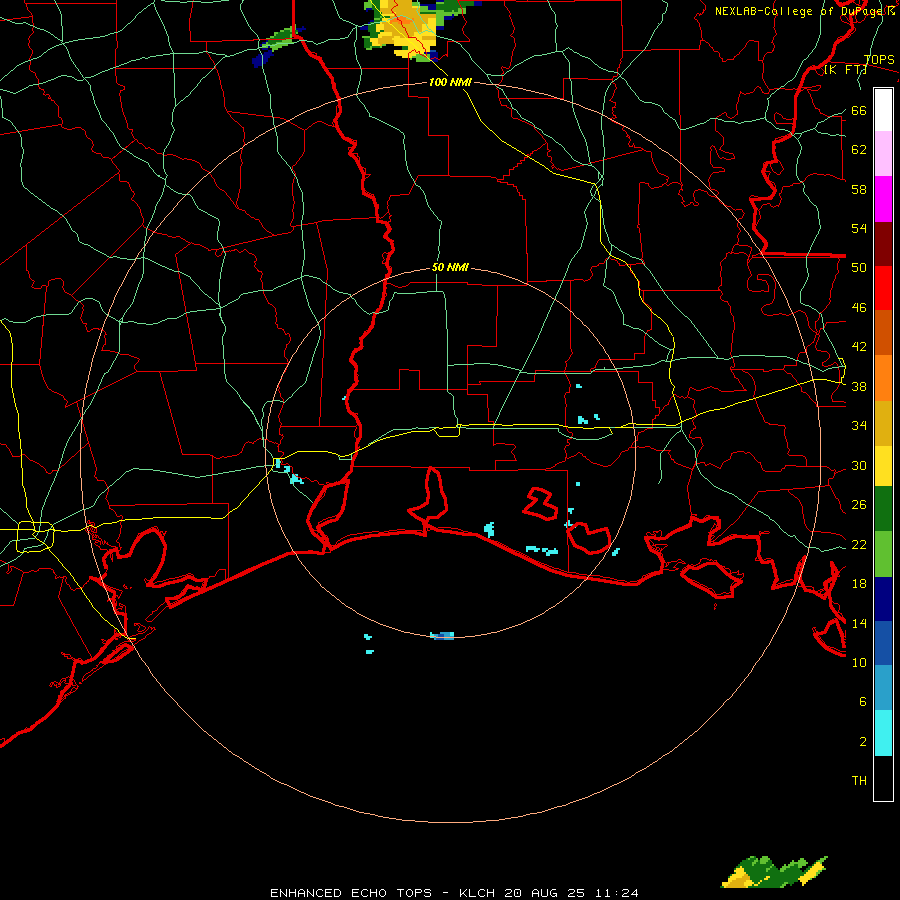Click the cyan legend swatch

click(883, 733)
